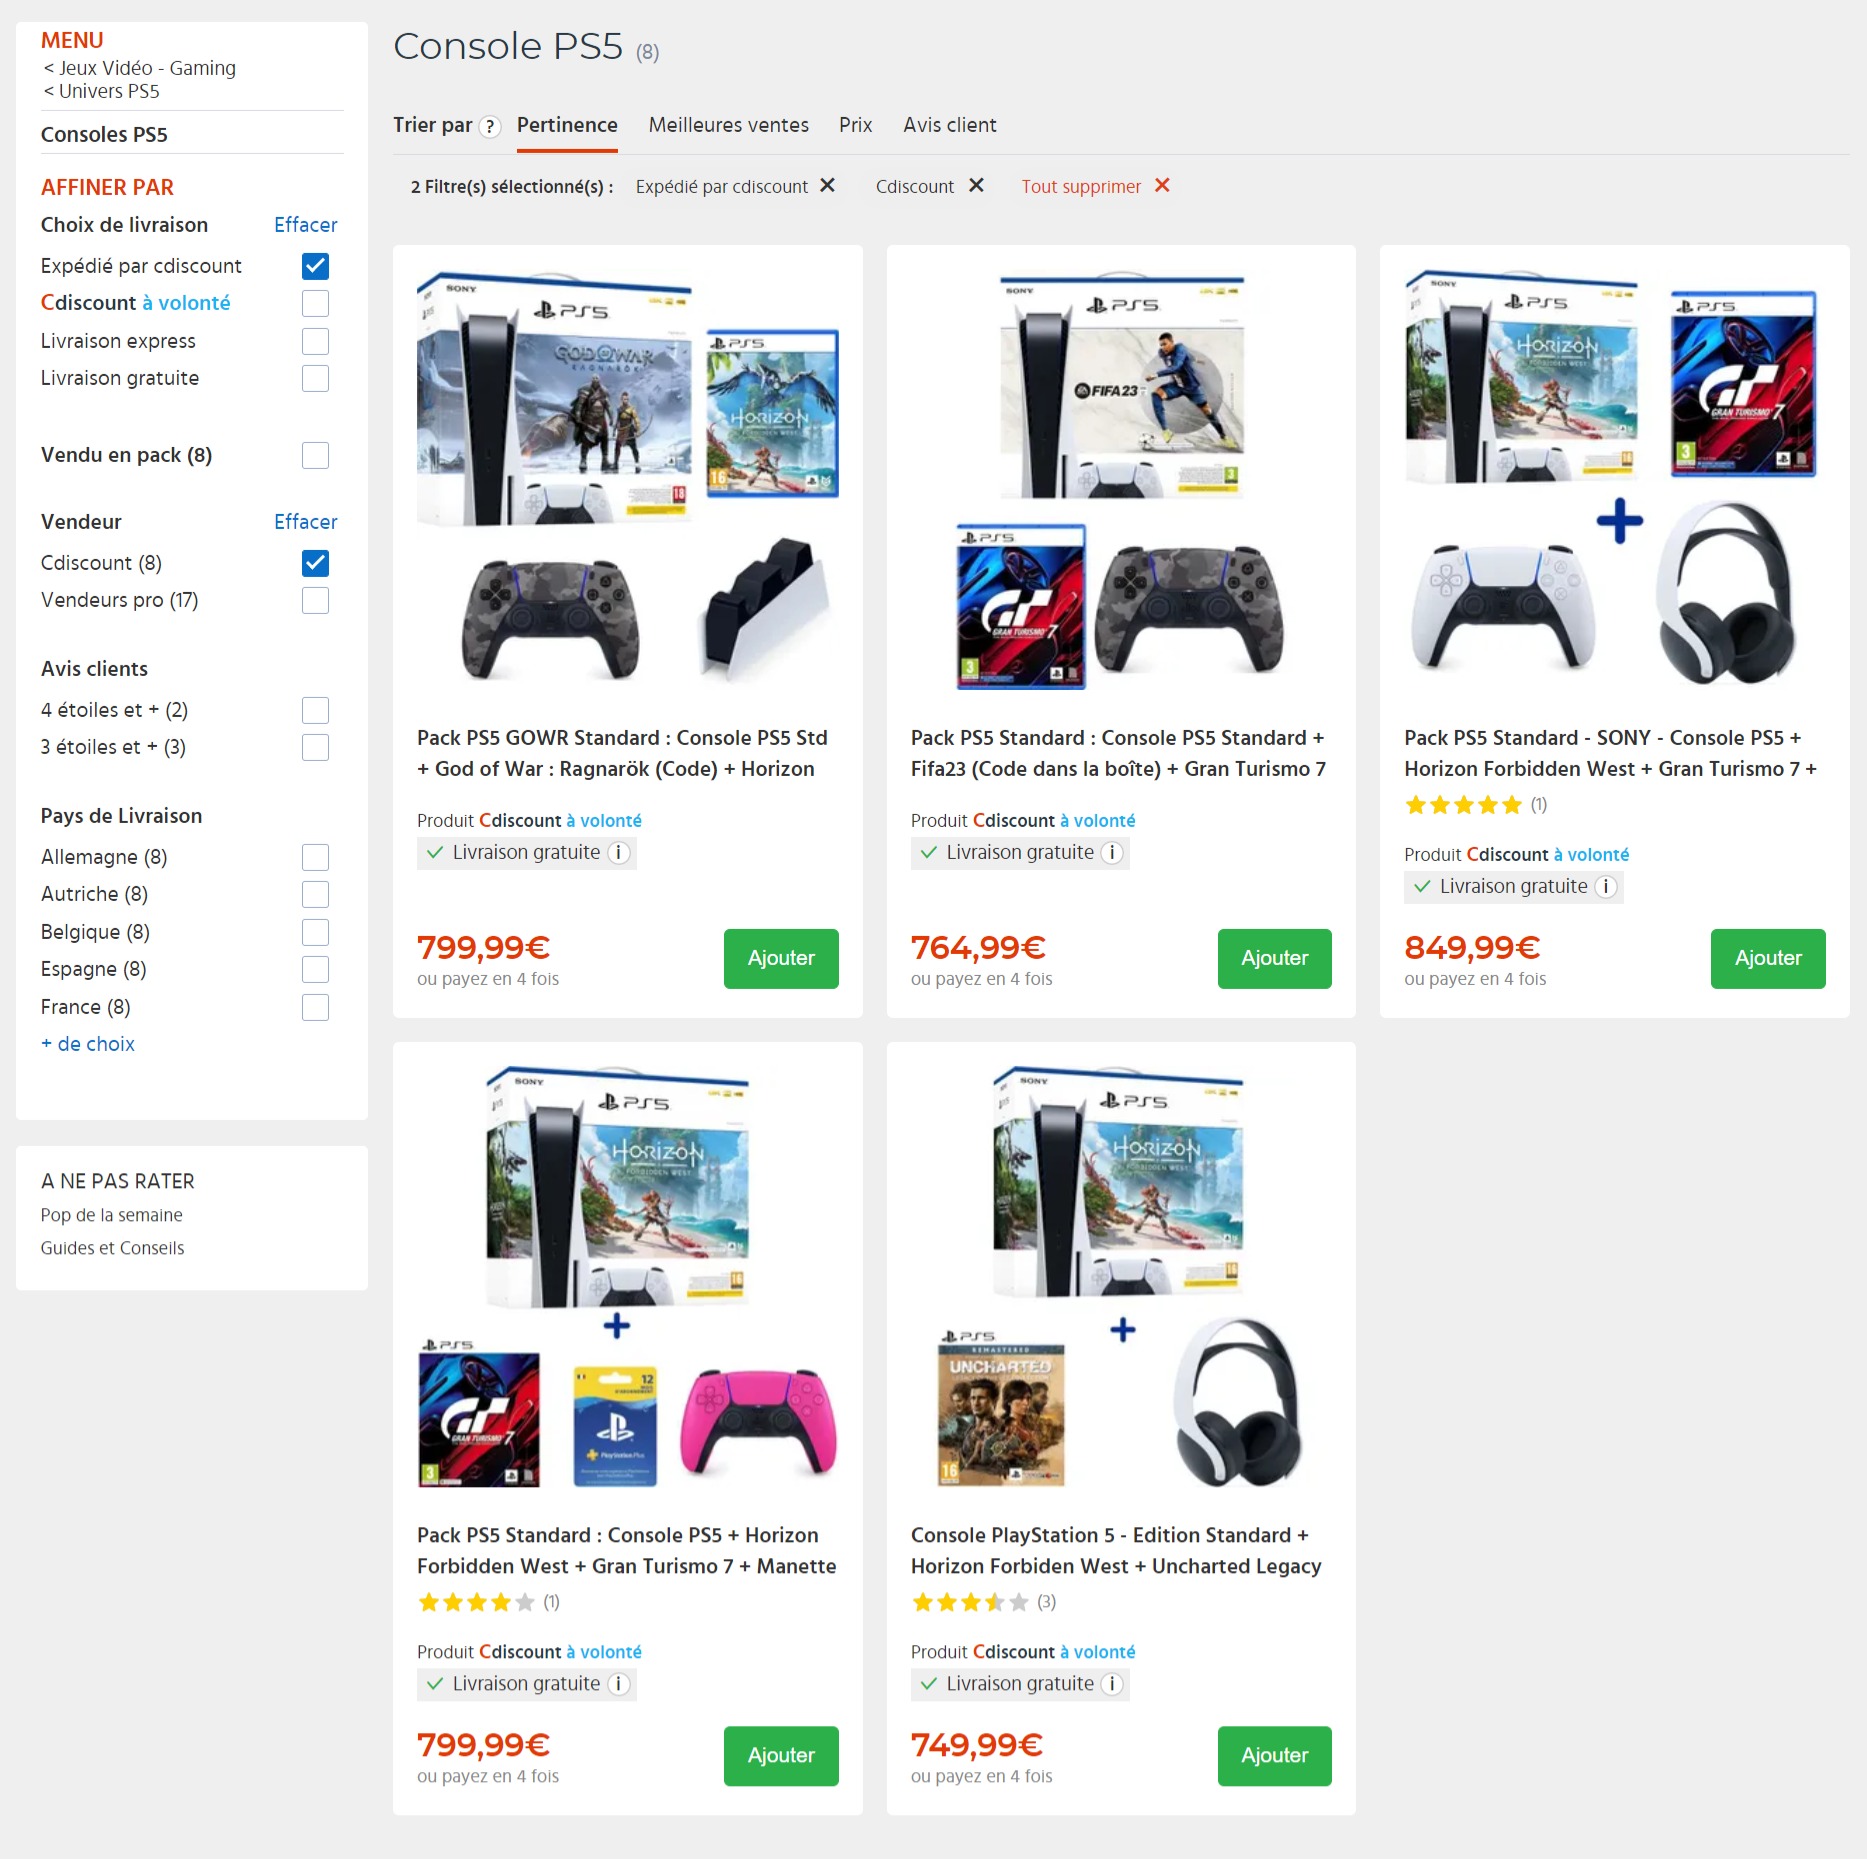
Task: Open info icon for FIFA23 pack free delivery
Action: pos(1112,853)
